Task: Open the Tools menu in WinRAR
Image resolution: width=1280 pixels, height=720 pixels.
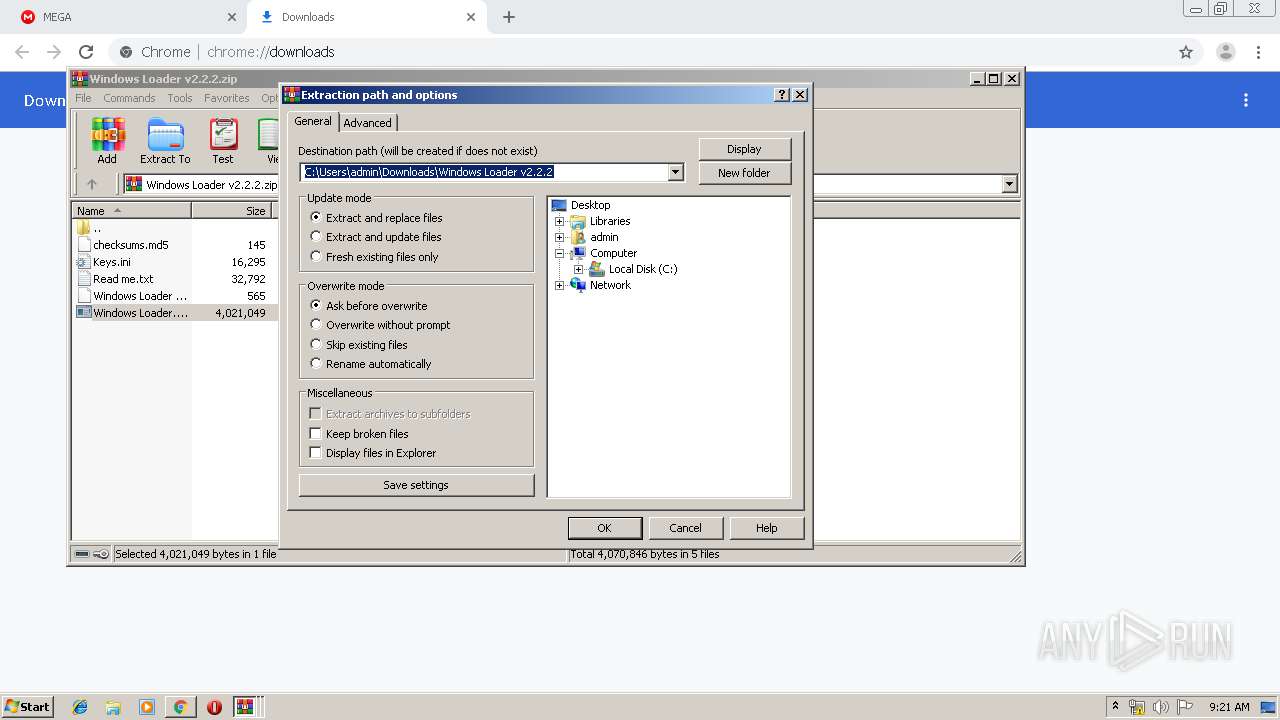Action: tap(180, 98)
